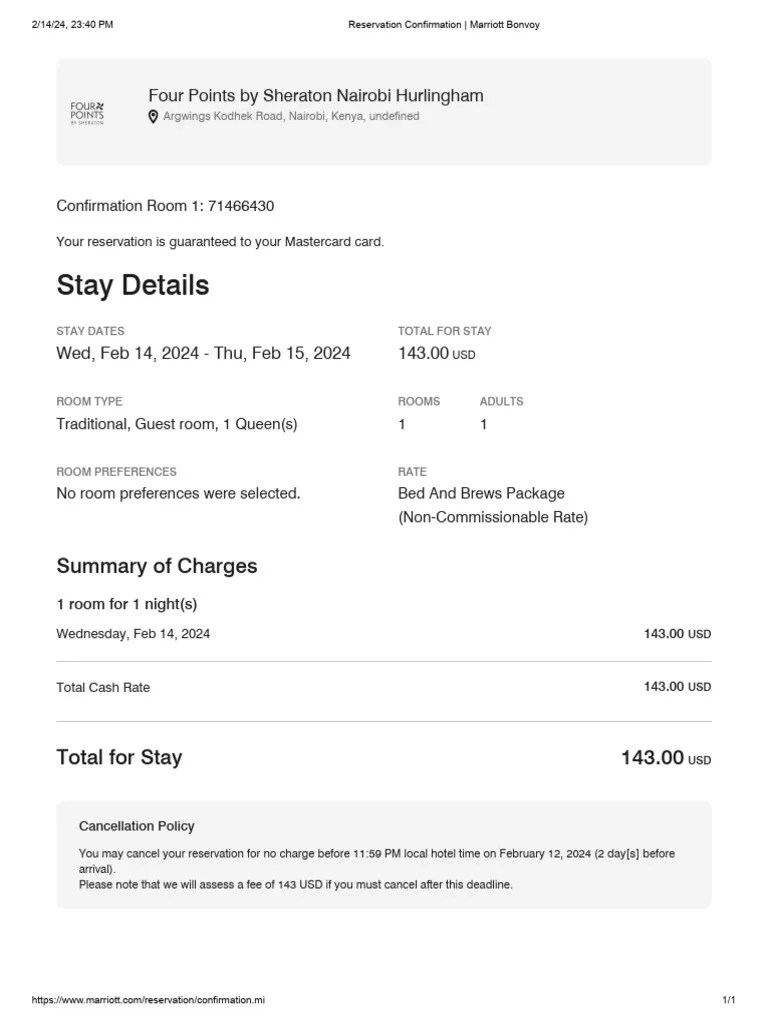Click the map pin location icon
768x1024 pixels.
[153, 117]
